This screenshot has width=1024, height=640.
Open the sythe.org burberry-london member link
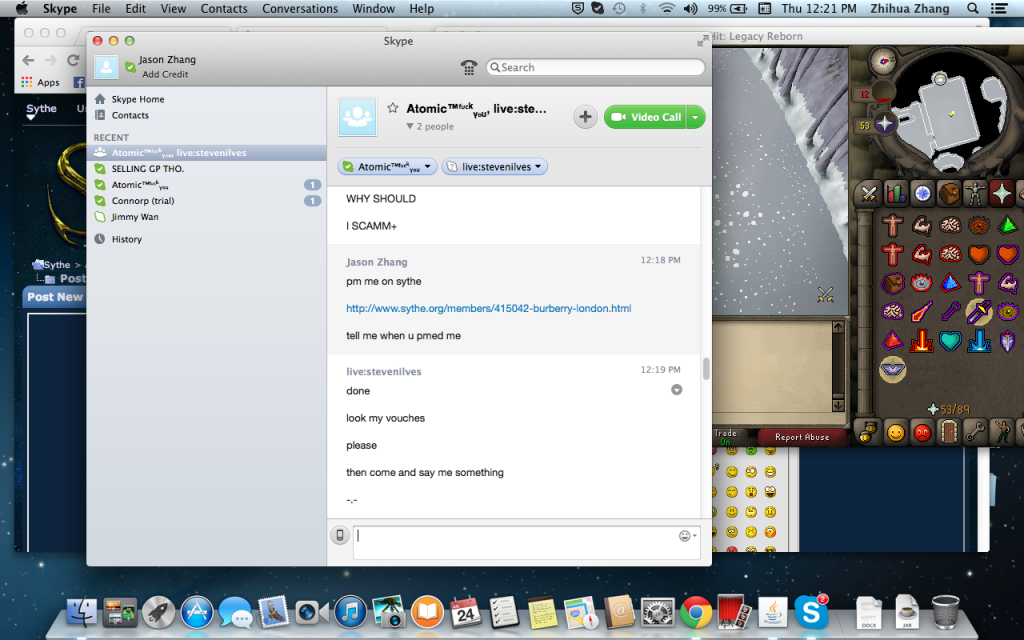[488, 308]
